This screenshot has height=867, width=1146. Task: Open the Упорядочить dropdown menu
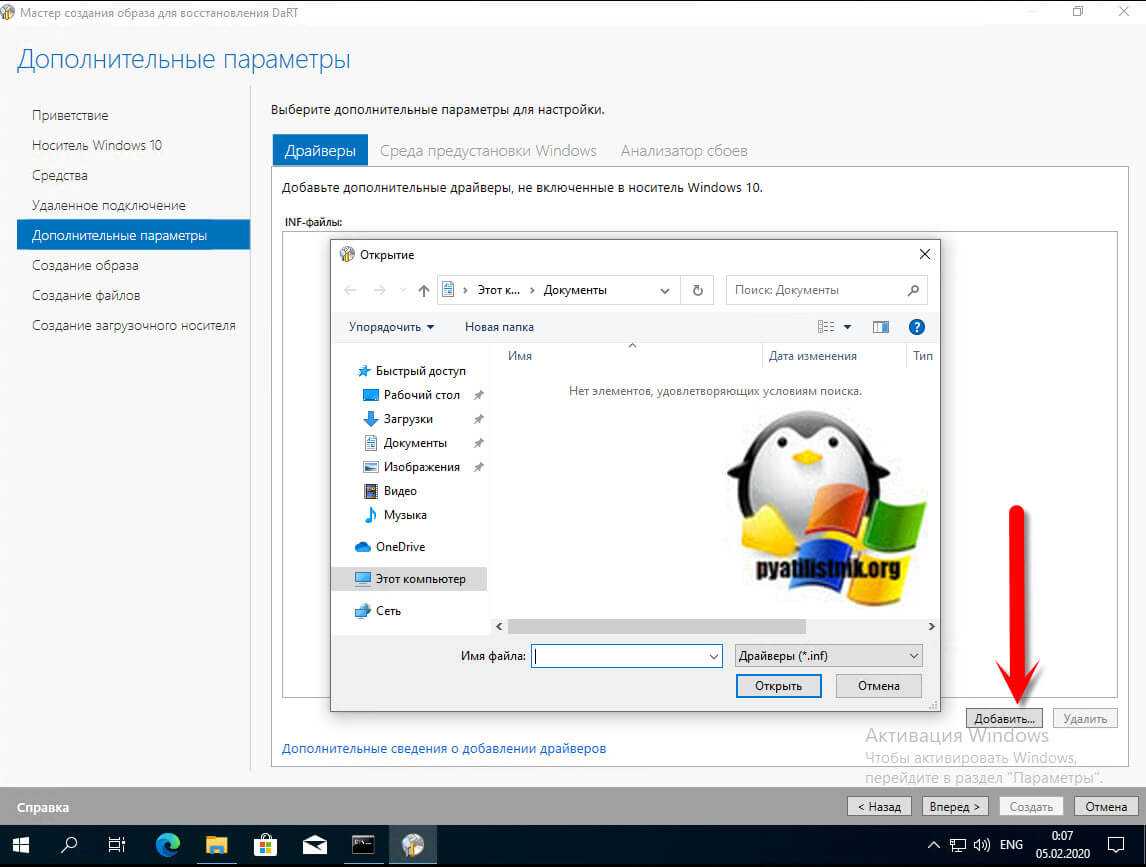(x=391, y=327)
